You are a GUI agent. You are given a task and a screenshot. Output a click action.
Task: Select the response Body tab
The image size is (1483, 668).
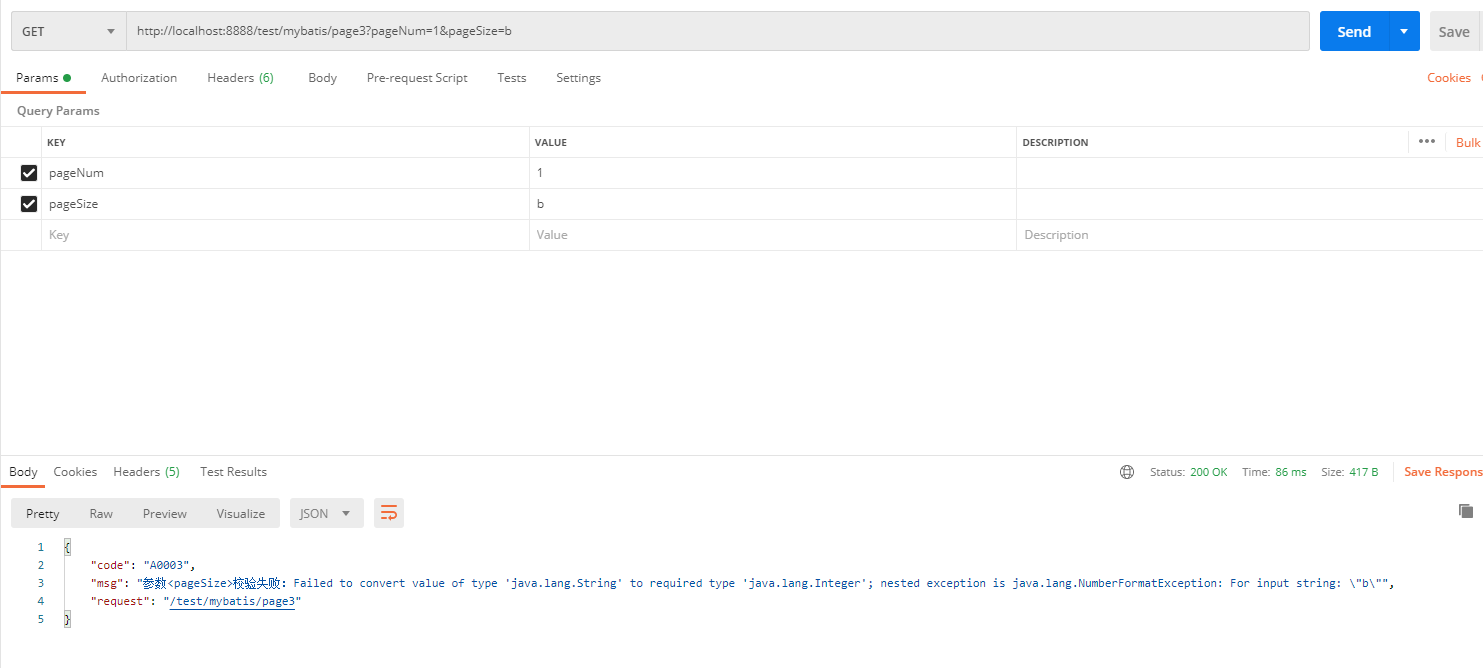pos(23,472)
